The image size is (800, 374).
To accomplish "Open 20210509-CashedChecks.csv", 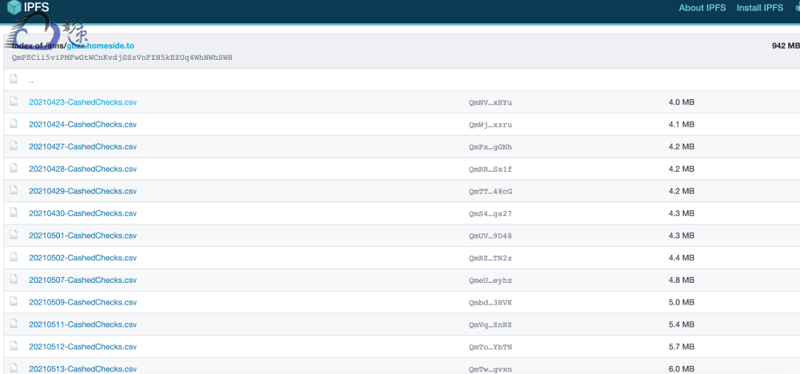I will tap(83, 302).
